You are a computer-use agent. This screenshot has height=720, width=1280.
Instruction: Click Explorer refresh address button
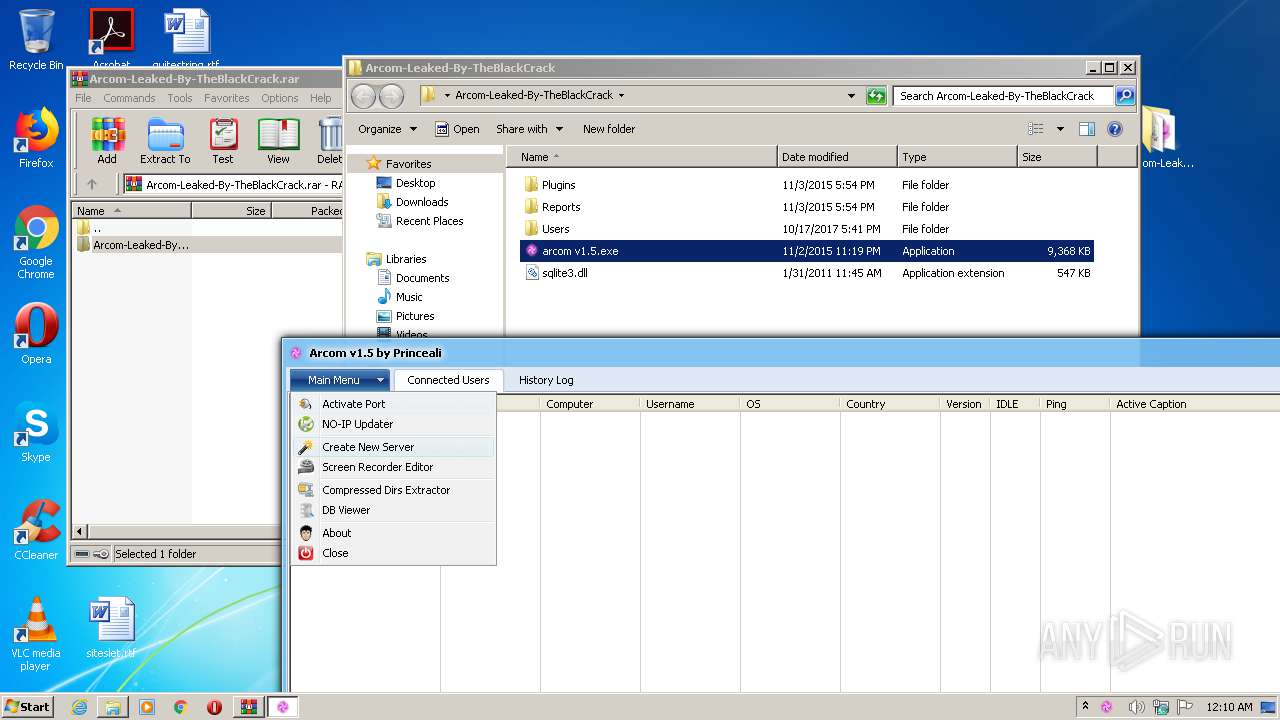click(876, 96)
